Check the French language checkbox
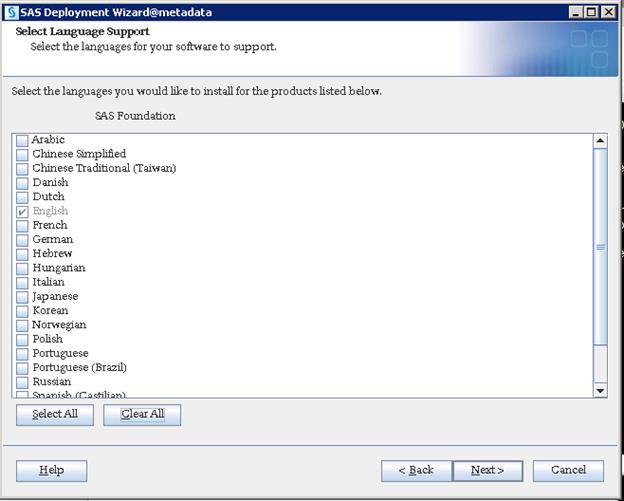This screenshot has width=624, height=501. [x=22, y=226]
